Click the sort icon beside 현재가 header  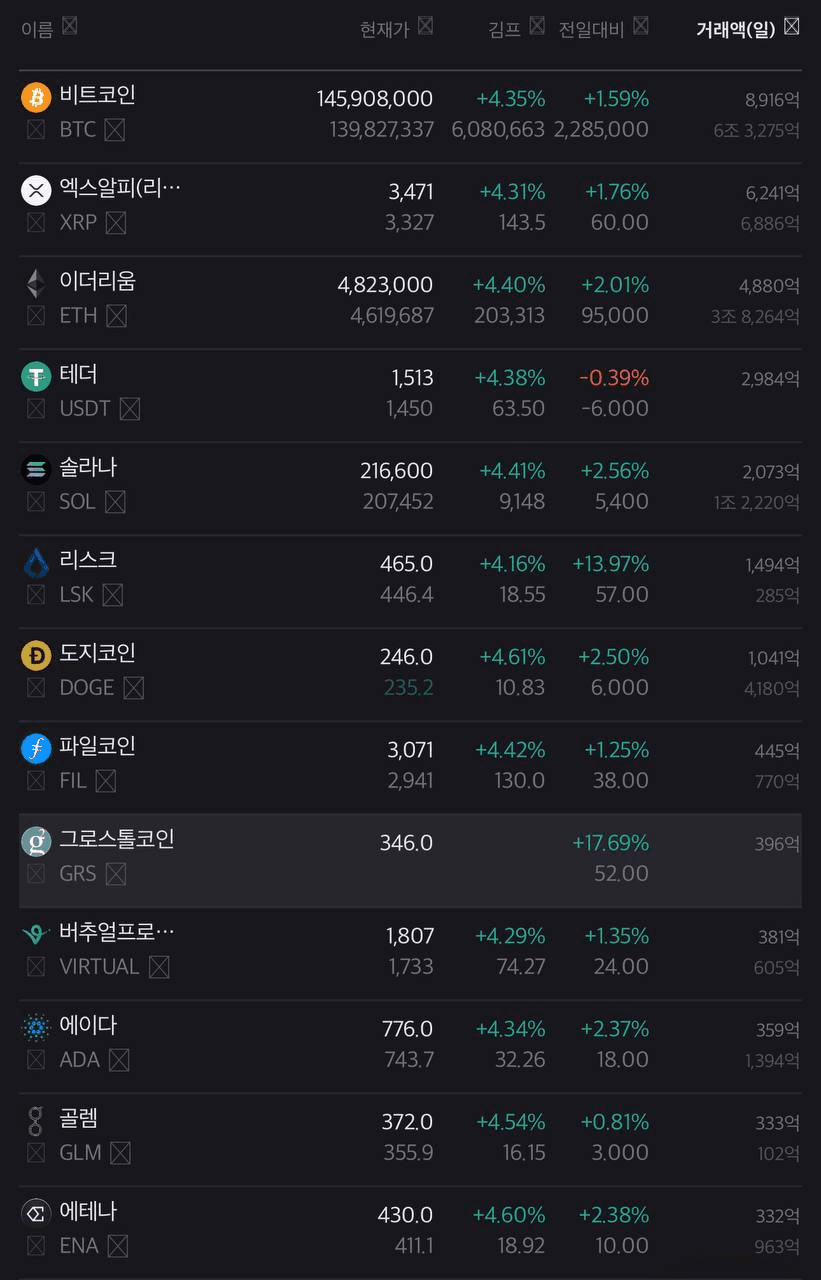point(426,26)
